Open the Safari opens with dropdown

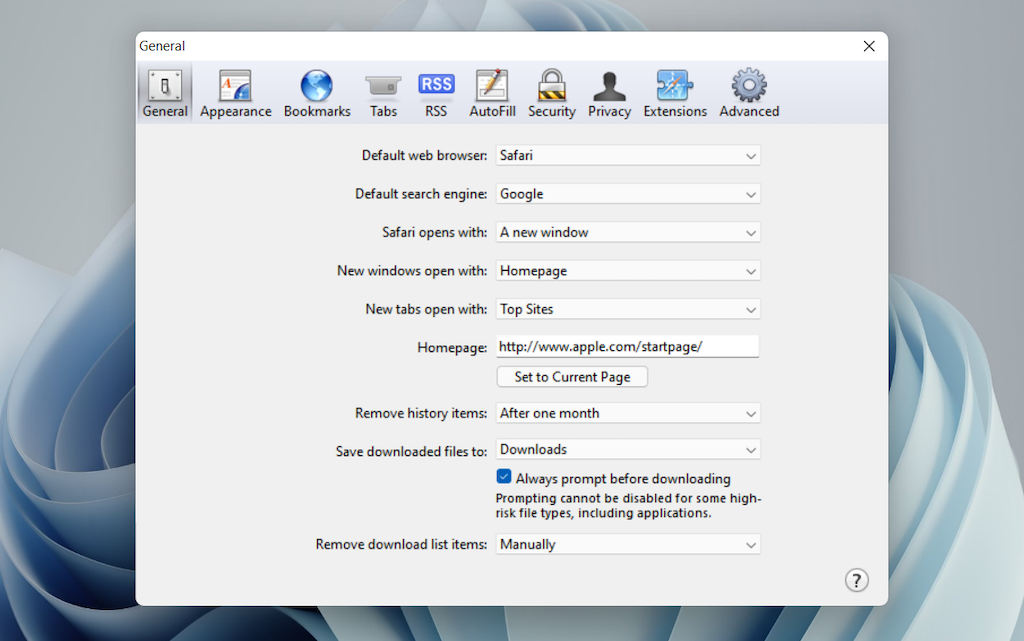click(628, 232)
